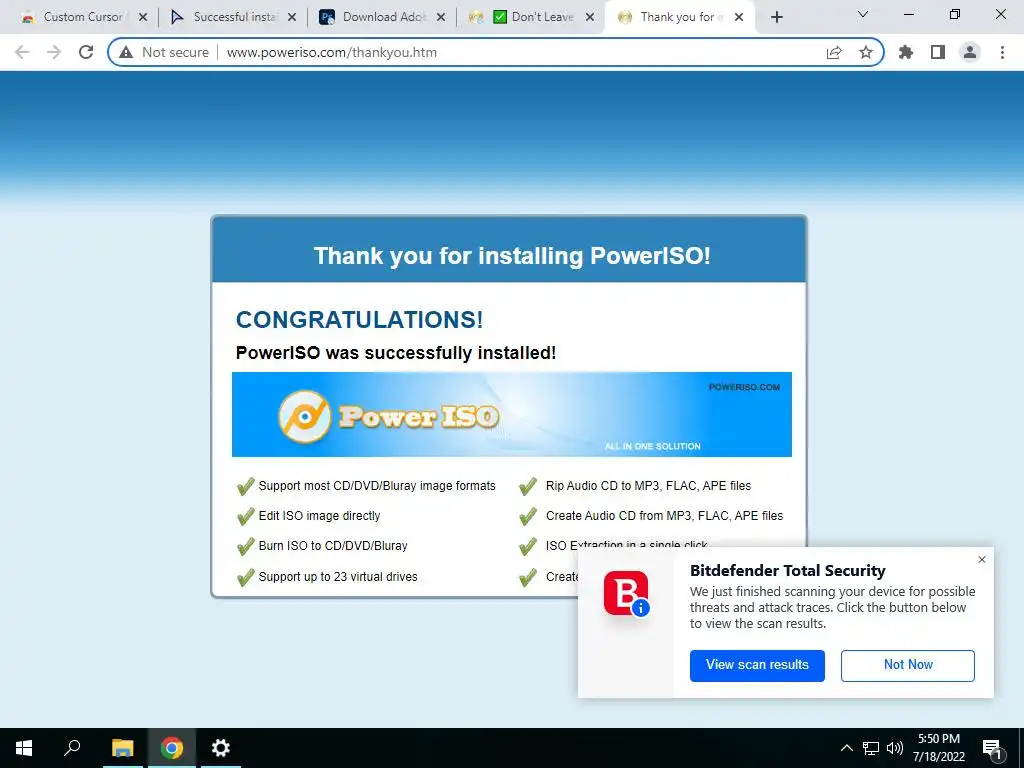The height and width of the screenshot is (768, 1024).
Task: Click 'Thank you for installing PowerISO!' header
Action: [x=512, y=255]
